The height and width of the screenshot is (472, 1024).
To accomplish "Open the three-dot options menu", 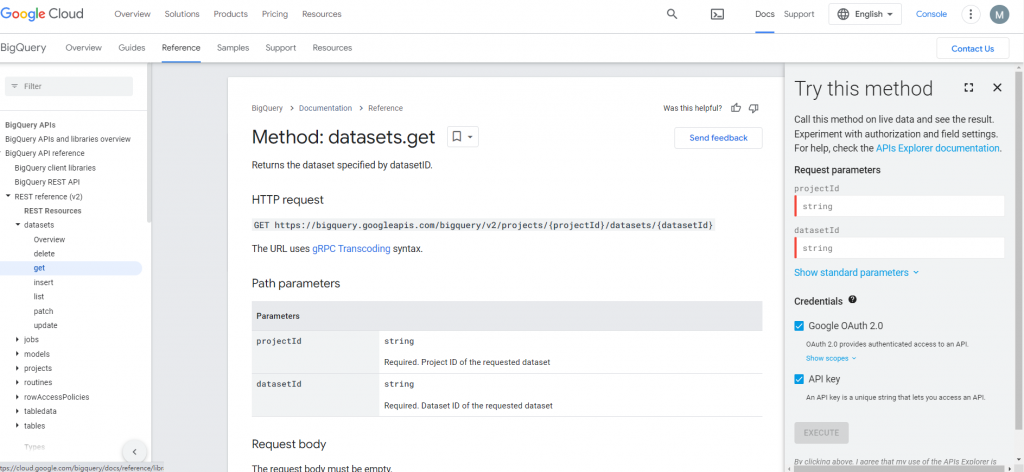I will pos(970,14).
